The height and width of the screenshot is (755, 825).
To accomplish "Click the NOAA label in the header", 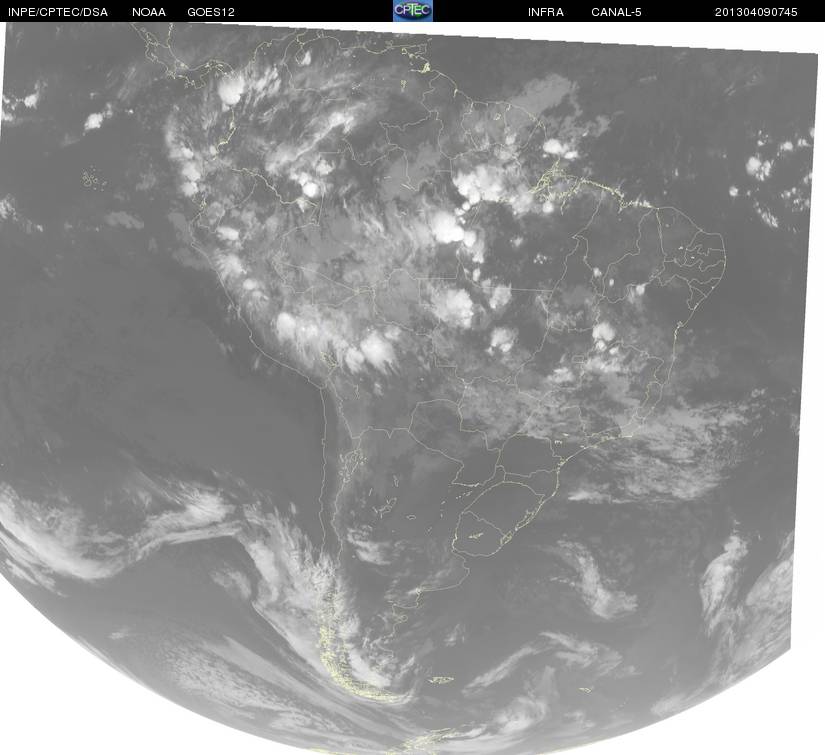I will [x=149, y=12].
